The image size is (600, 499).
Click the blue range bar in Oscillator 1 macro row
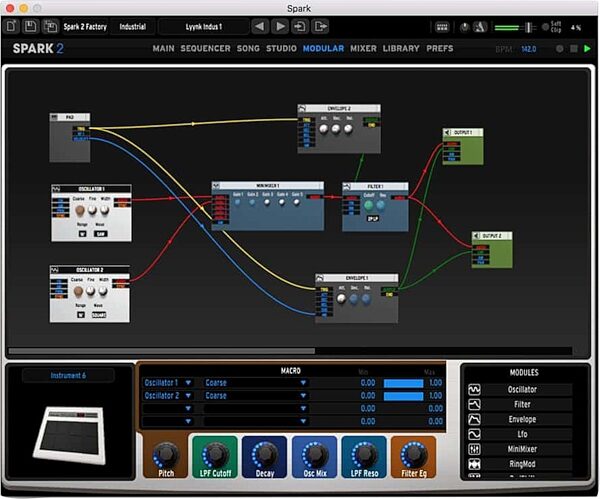(403, 383)
